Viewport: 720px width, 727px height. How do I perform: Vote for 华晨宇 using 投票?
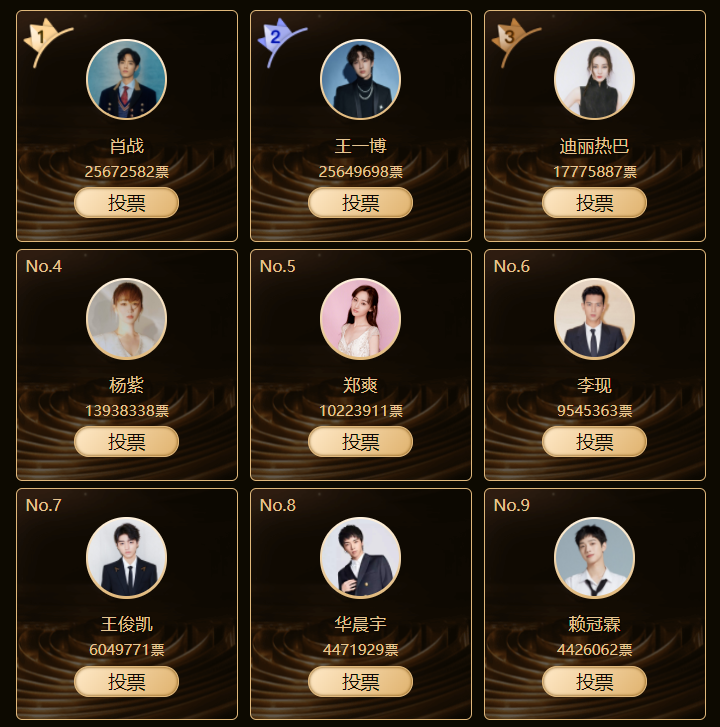tap(361, 681)
